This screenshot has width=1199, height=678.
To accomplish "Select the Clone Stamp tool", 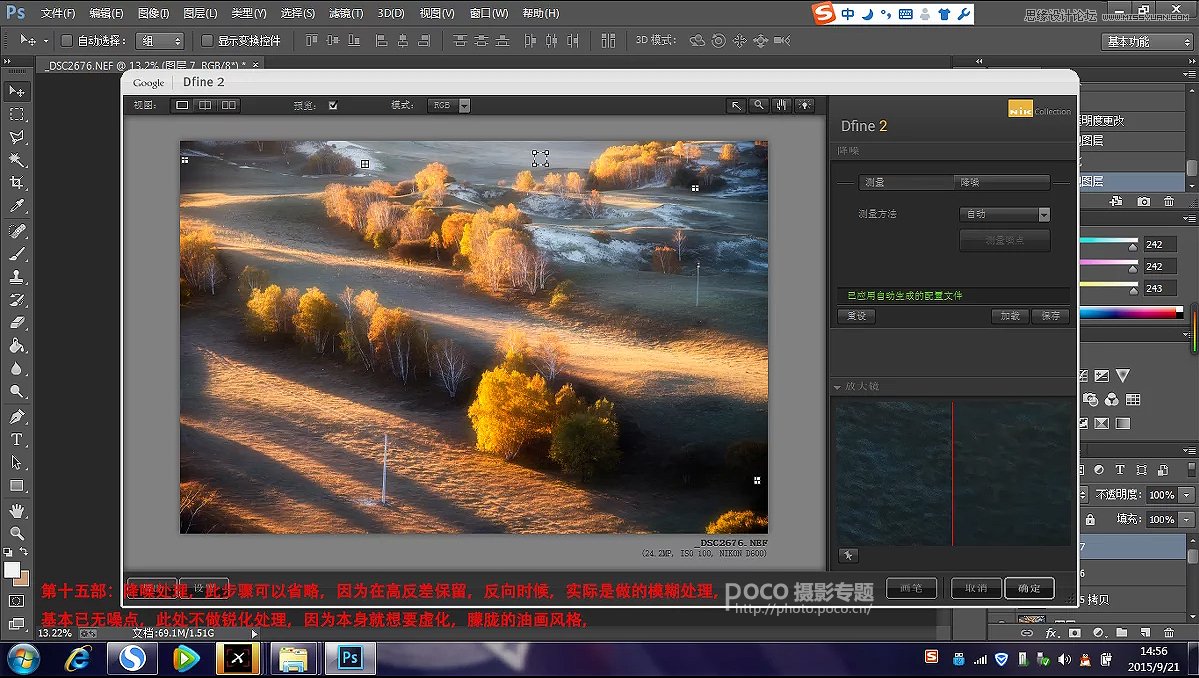I will [x=16, y=277].
